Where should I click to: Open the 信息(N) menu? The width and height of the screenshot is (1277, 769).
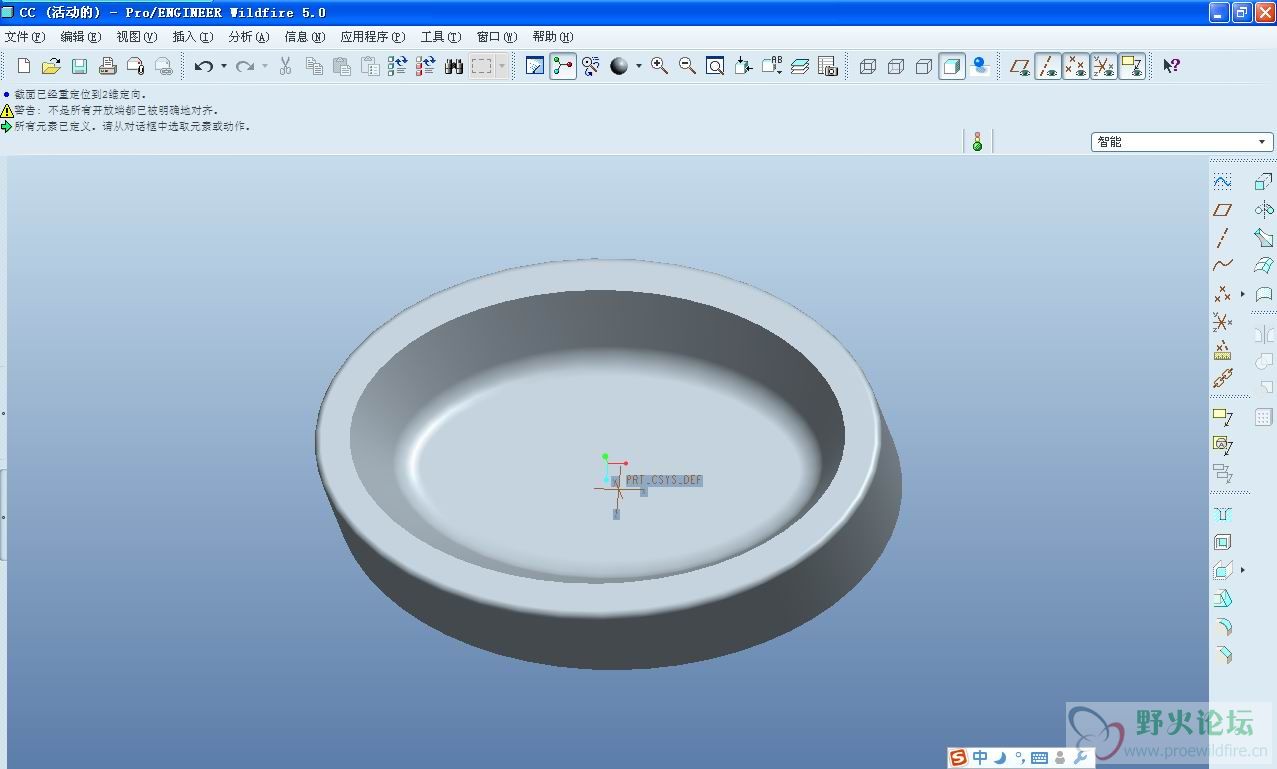(x=305, y=37)
